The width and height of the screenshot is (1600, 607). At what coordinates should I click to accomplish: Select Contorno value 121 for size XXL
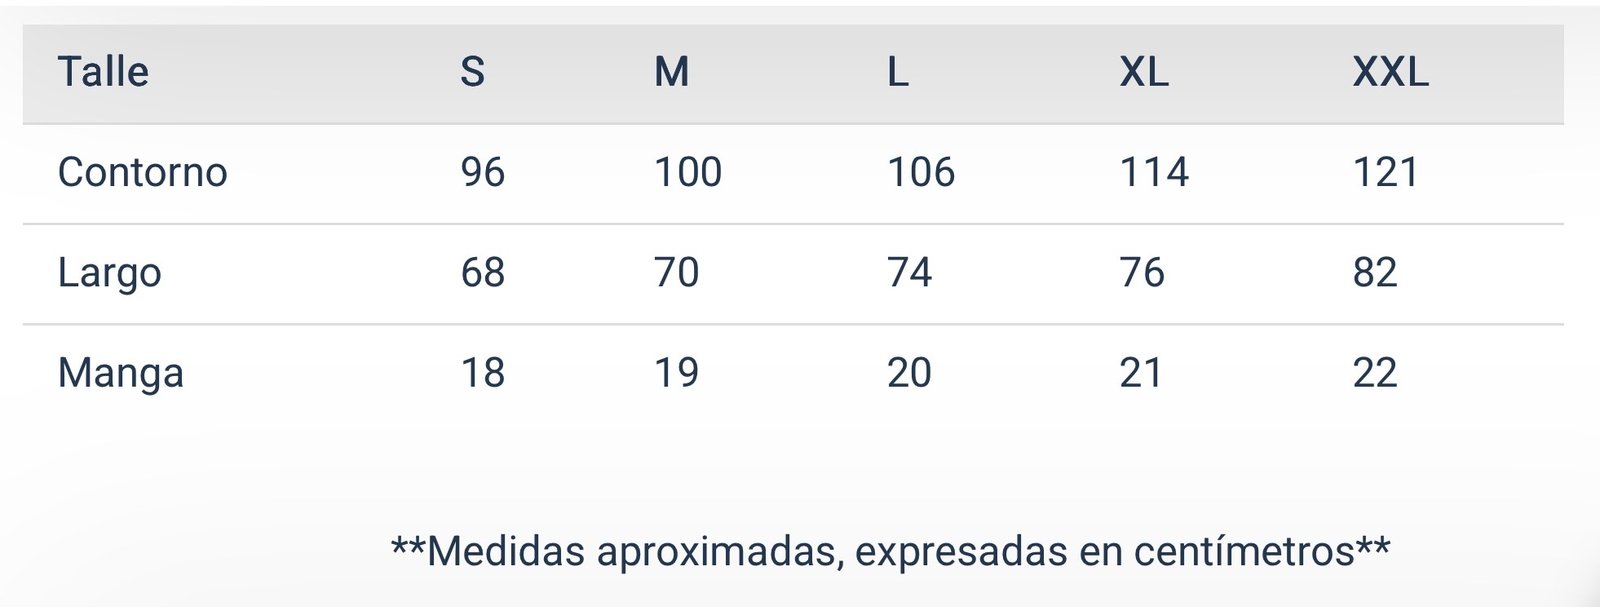[x=1385, y=172]
